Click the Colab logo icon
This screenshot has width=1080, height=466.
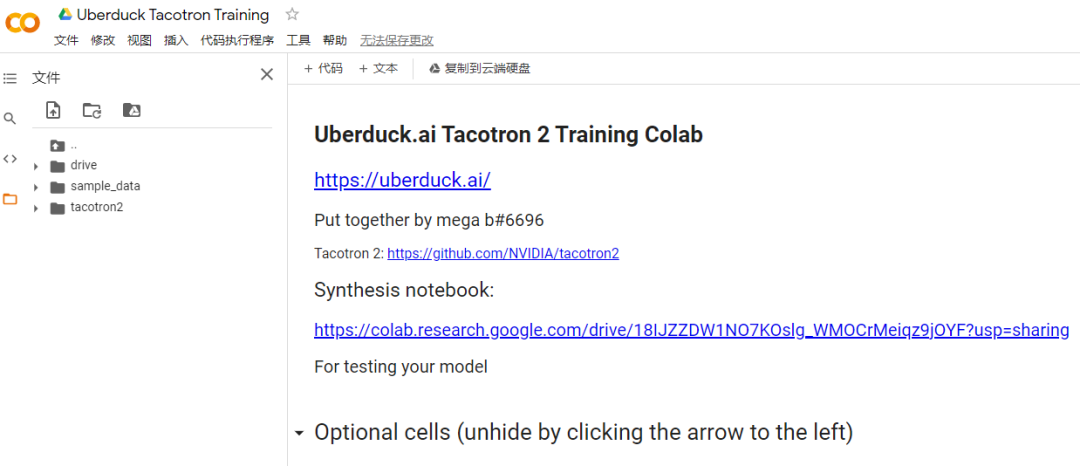[x=23, y=23]
